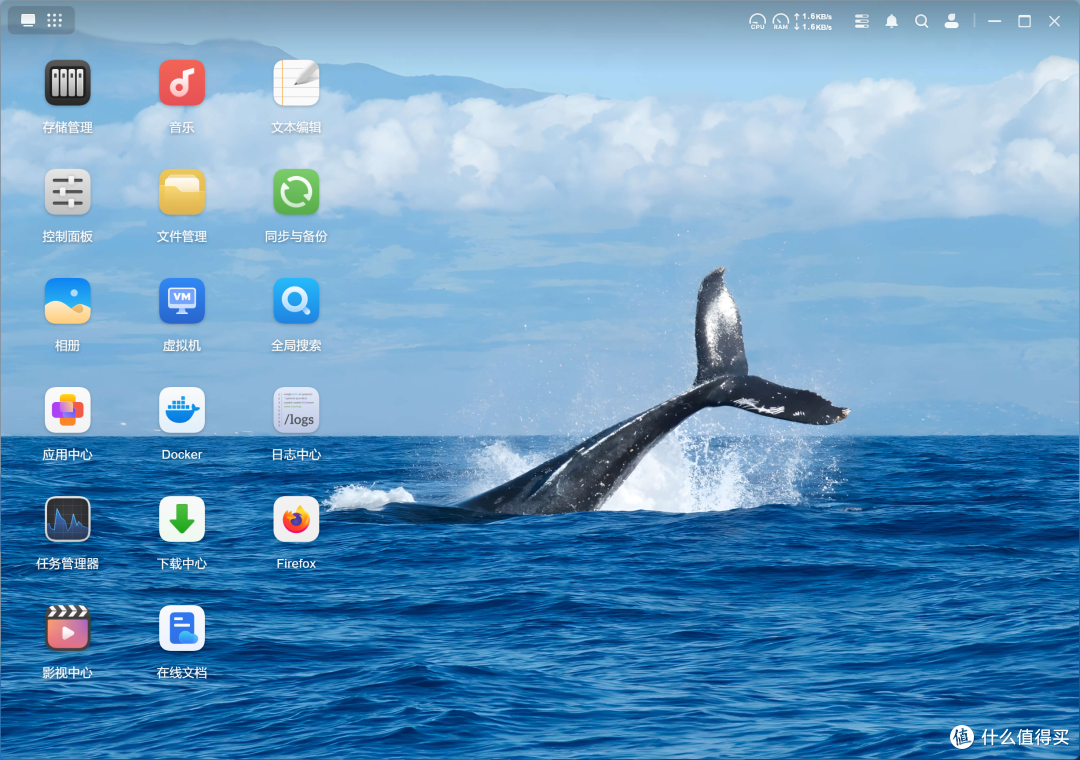Open the task list panel icon

[x=862, y=21]
